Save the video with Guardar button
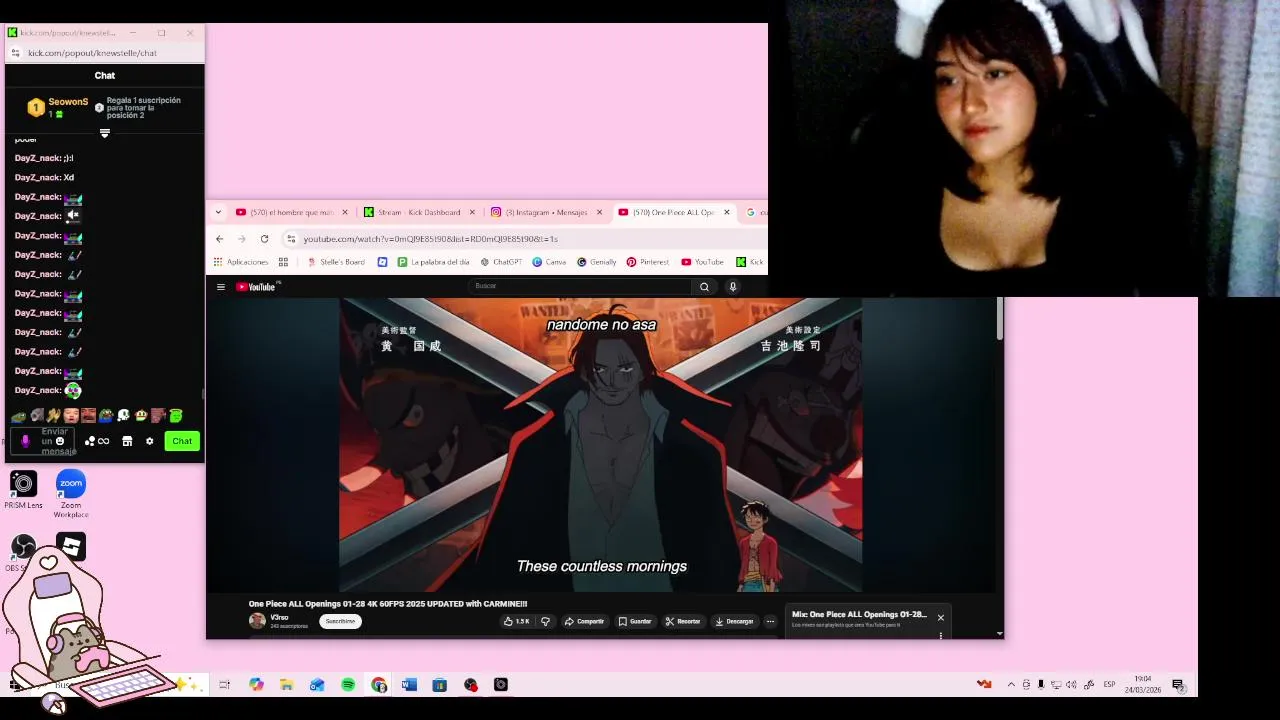 click(x=635, y=621)
